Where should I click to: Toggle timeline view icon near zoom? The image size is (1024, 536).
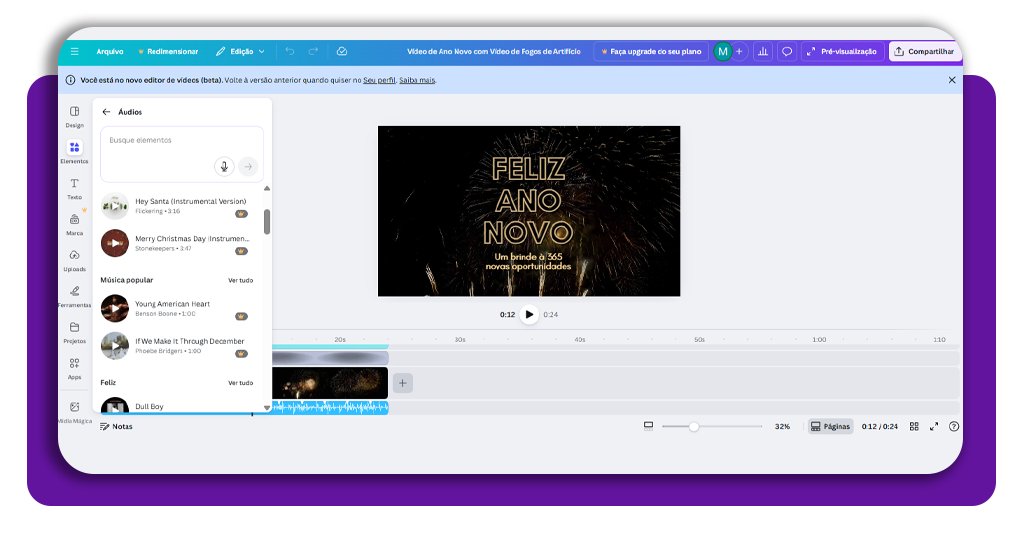[648, 426]
